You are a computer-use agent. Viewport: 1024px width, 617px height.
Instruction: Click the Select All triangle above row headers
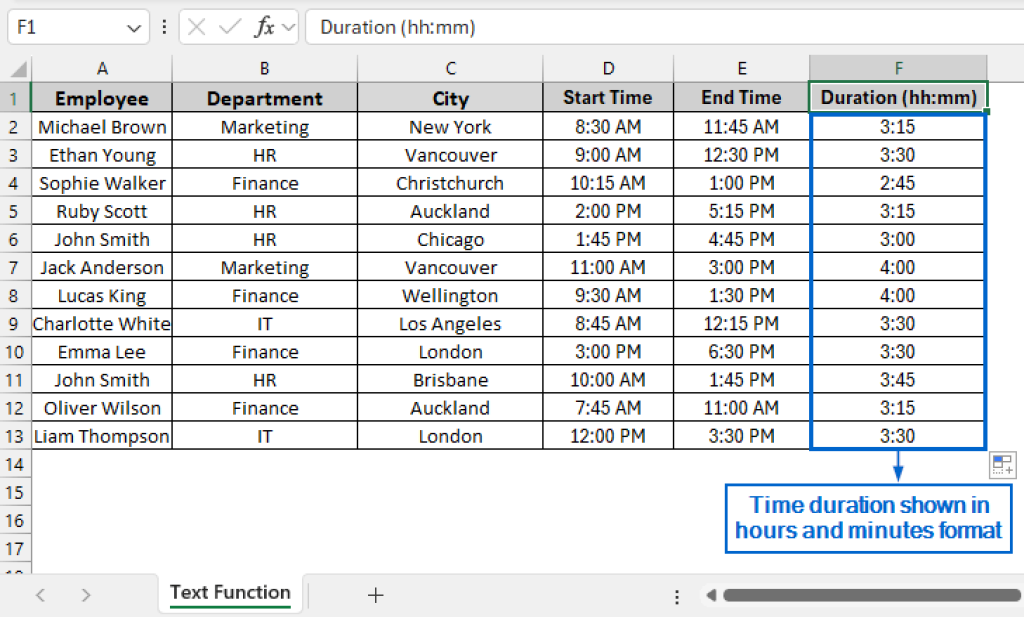point(16,68)
